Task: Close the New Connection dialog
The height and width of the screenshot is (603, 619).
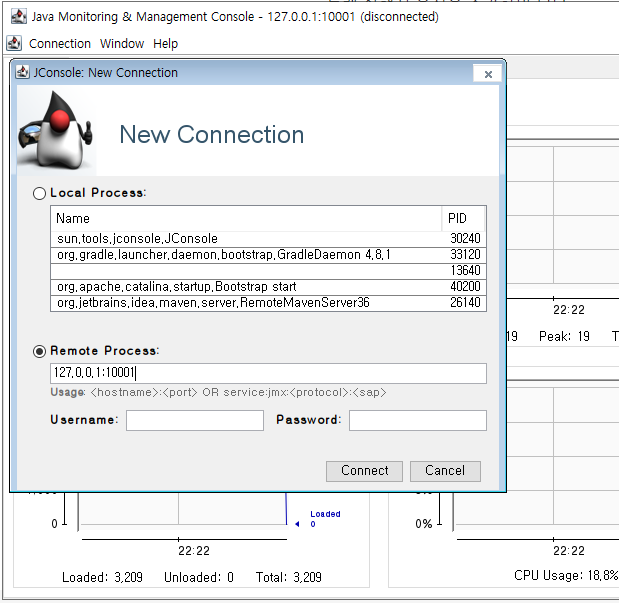Action: (x=488, y=74)
